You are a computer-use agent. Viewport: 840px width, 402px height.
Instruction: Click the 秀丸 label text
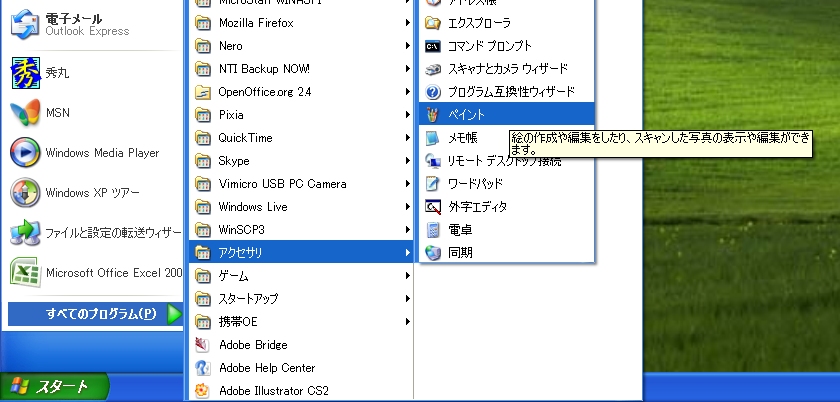click(57, 73)
